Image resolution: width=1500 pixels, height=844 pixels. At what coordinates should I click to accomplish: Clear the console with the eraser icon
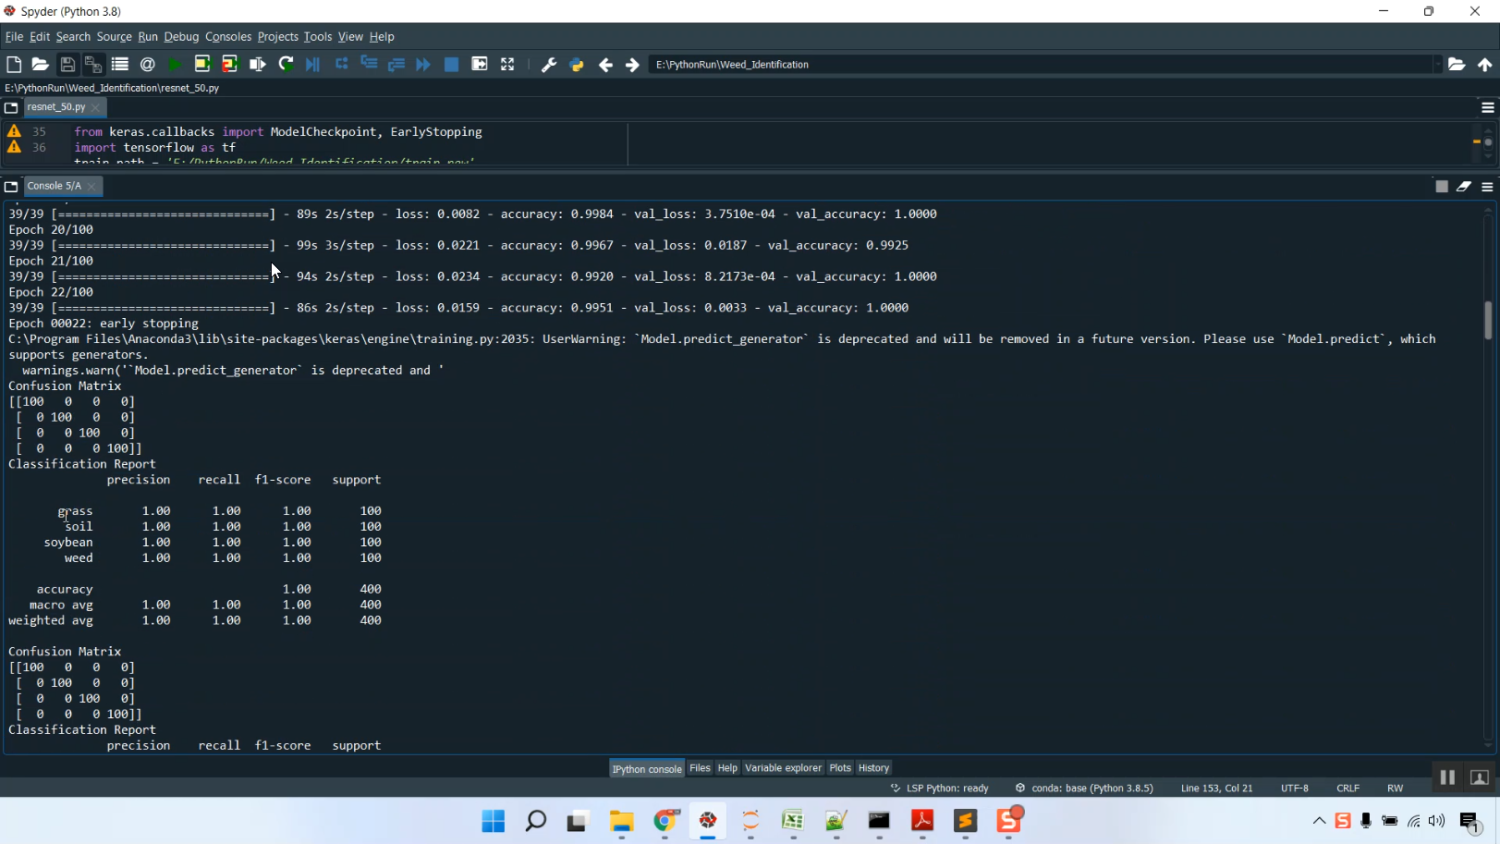pos(1464,186)
